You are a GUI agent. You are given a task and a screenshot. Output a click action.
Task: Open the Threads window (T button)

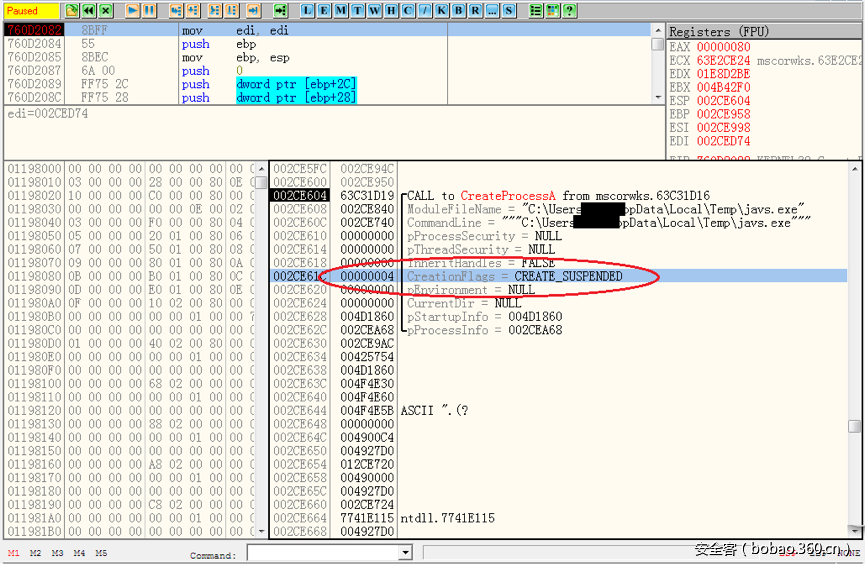click(358, 10)
